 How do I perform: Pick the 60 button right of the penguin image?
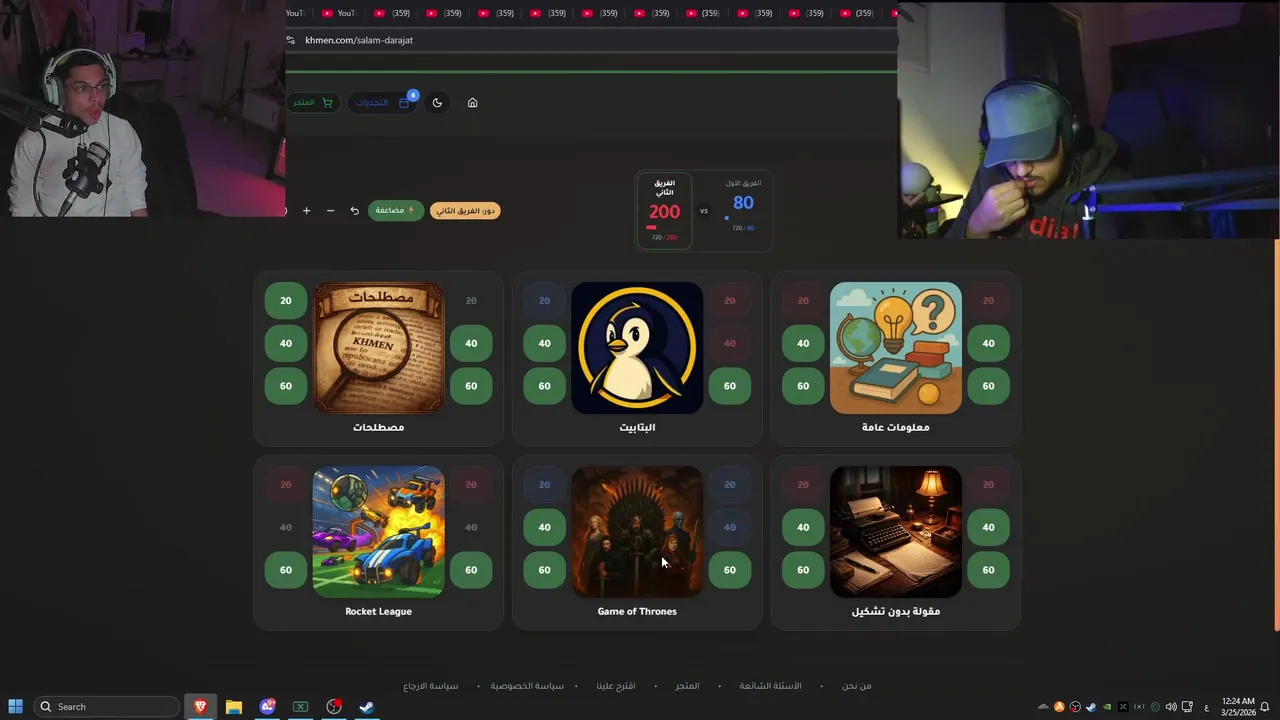729,386
